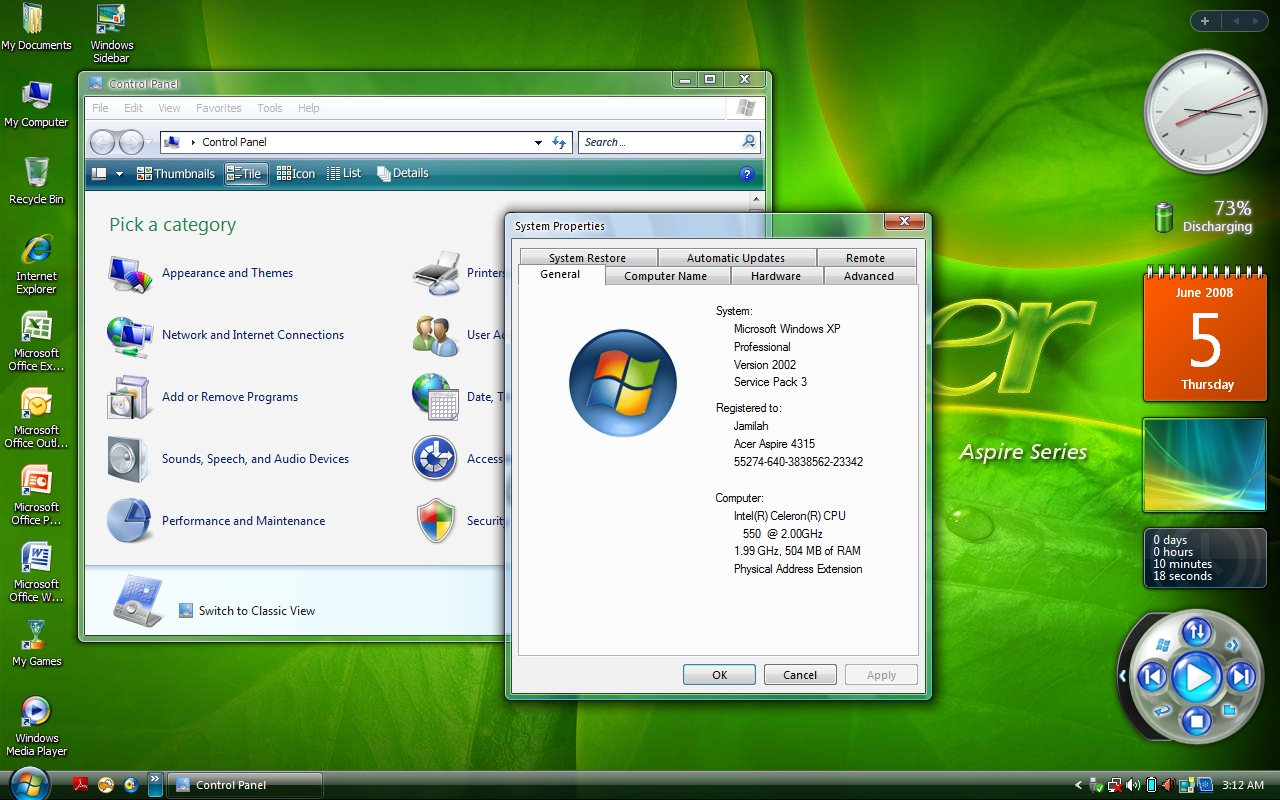Click Cancel in System Properties
This screenshot has width=1280, height=800.
coord(800,675)
